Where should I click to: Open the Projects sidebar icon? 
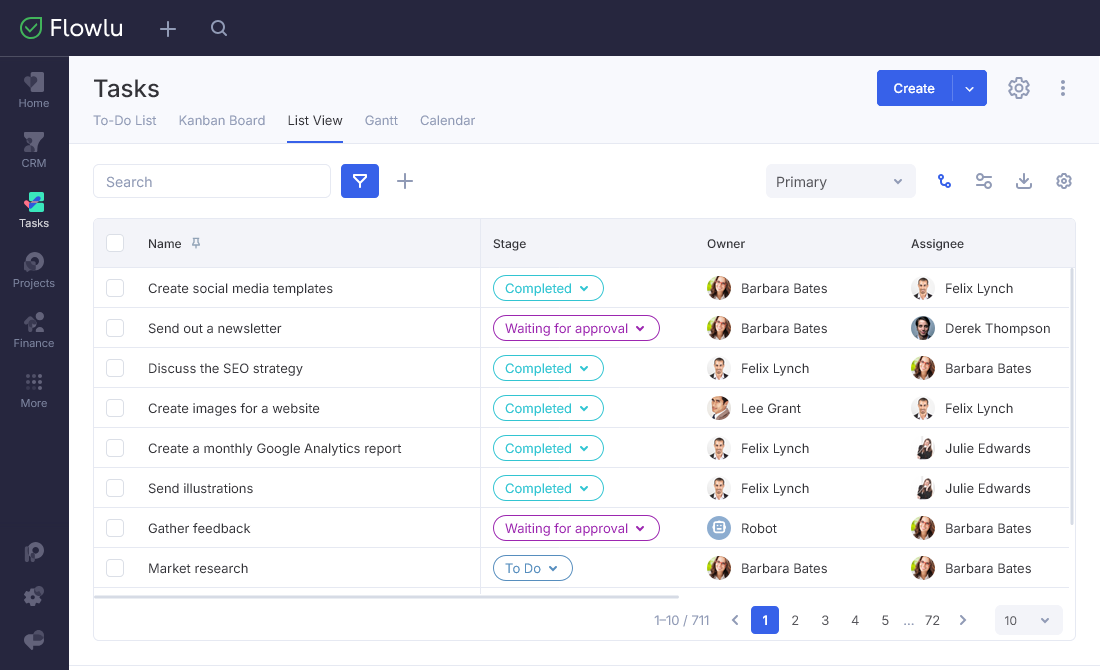coord(34,271)
